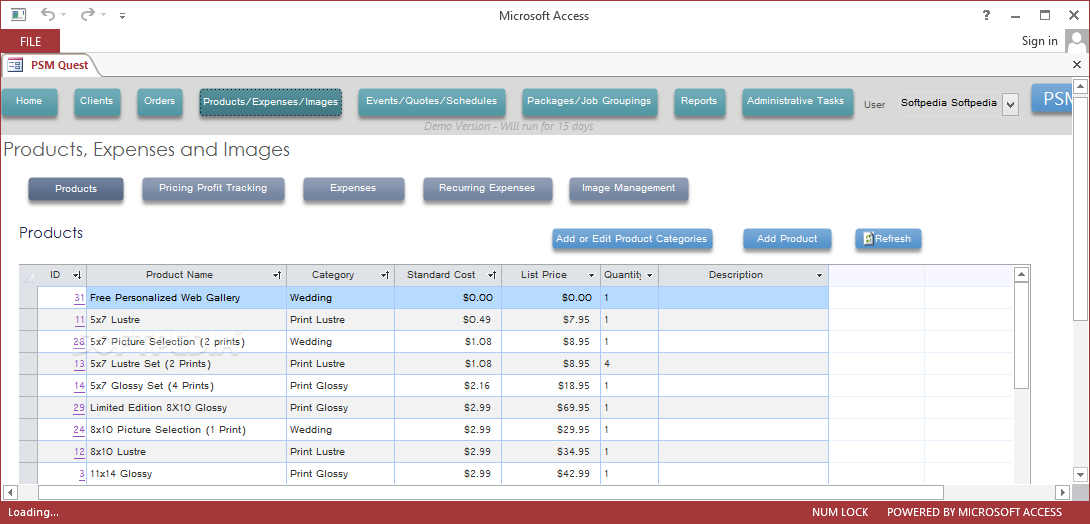Switch to Pricing Profit Tracking tab
Screen dimensions: 1090x524
tap(213, 189)
